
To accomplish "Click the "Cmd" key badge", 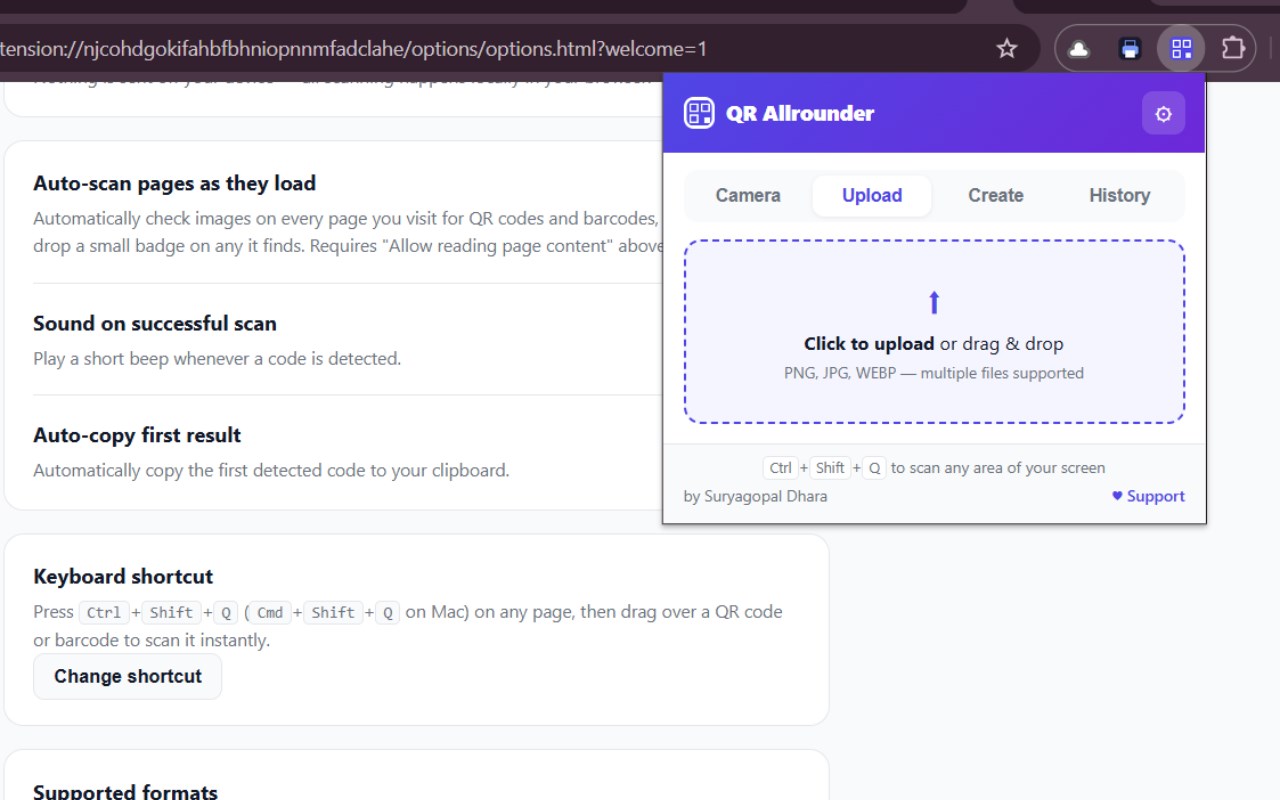I will point(270,613).
